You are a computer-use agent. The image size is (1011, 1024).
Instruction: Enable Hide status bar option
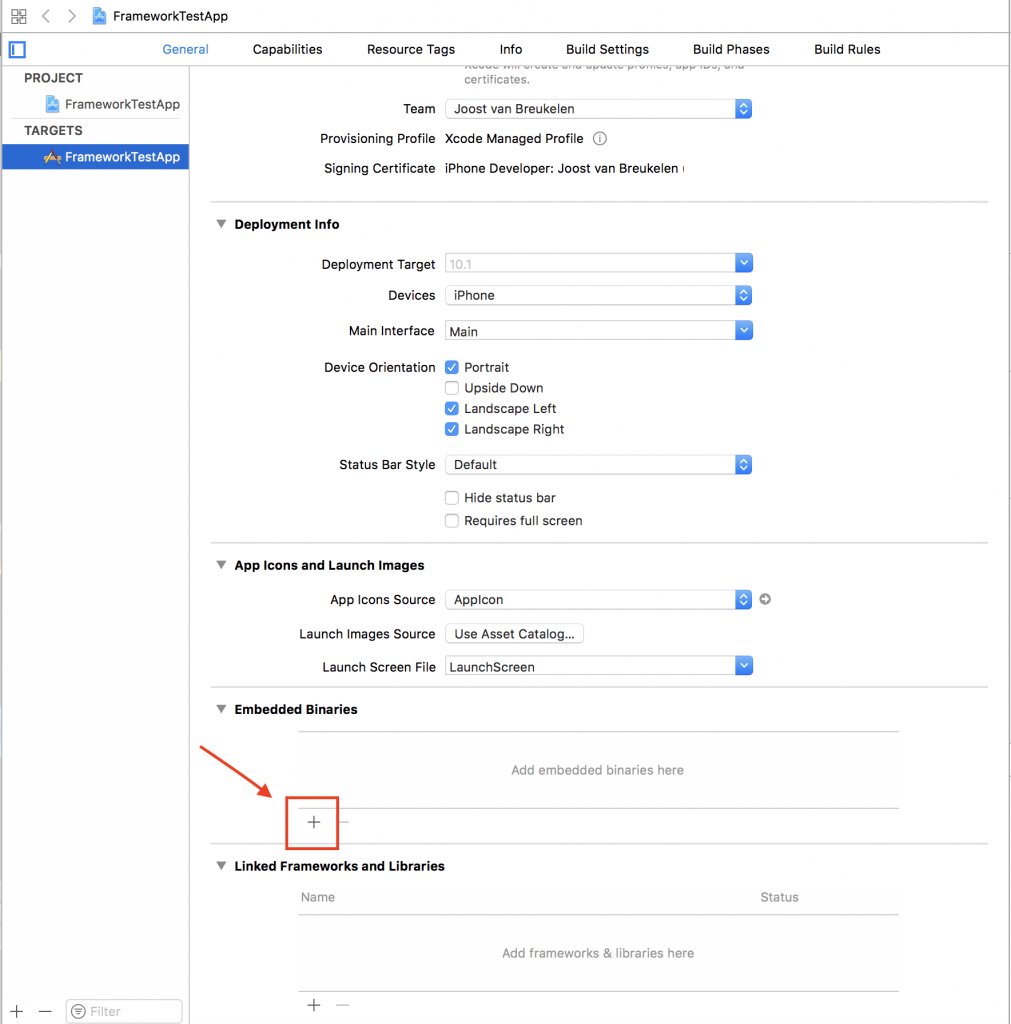(451, 498)
